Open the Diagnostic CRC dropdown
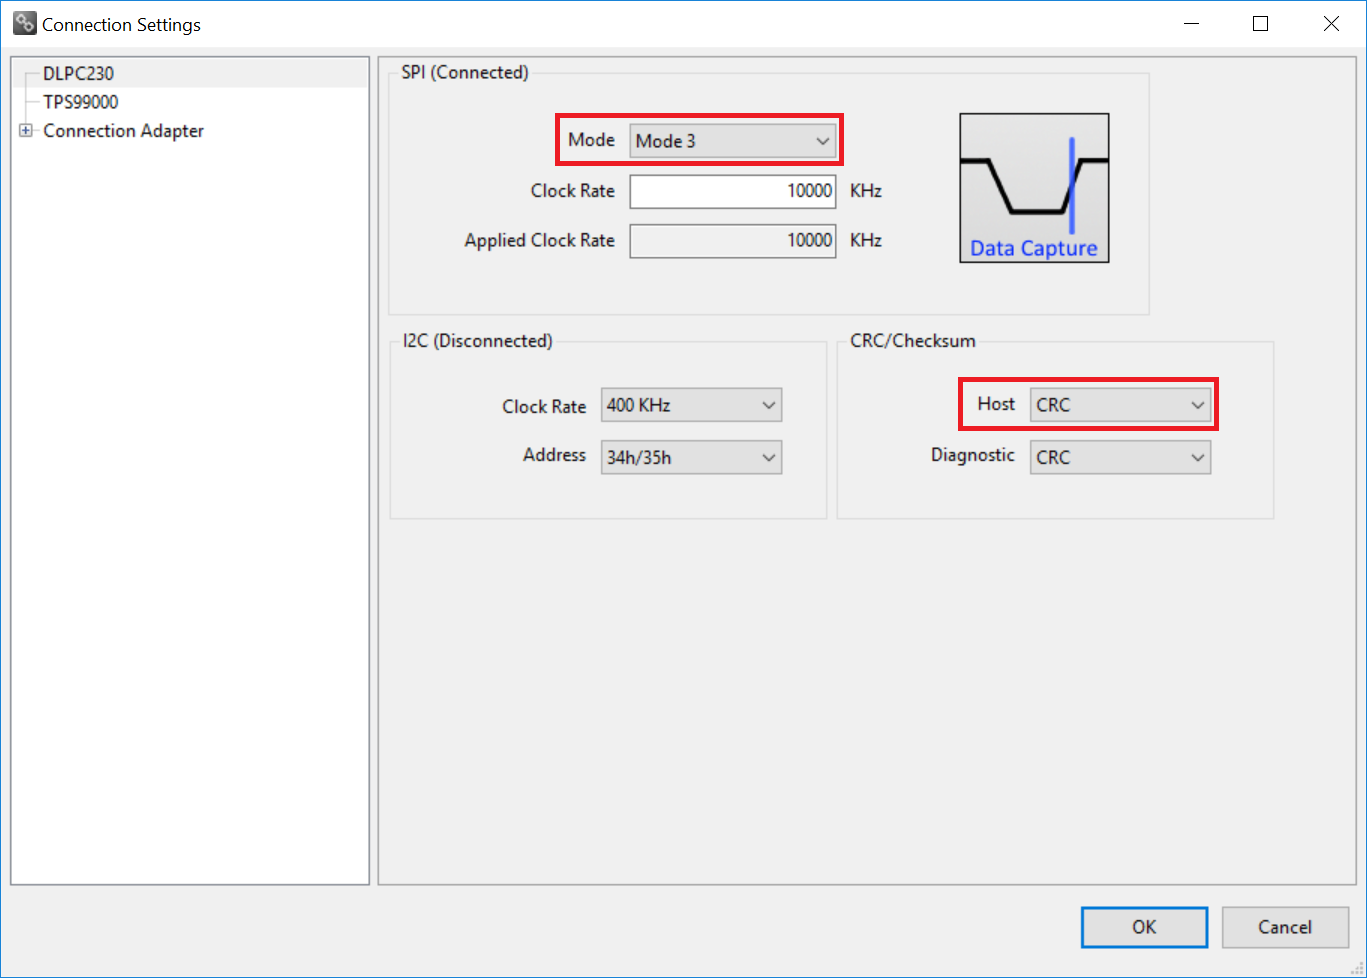1367x978 pixels. coord(1120,457)
